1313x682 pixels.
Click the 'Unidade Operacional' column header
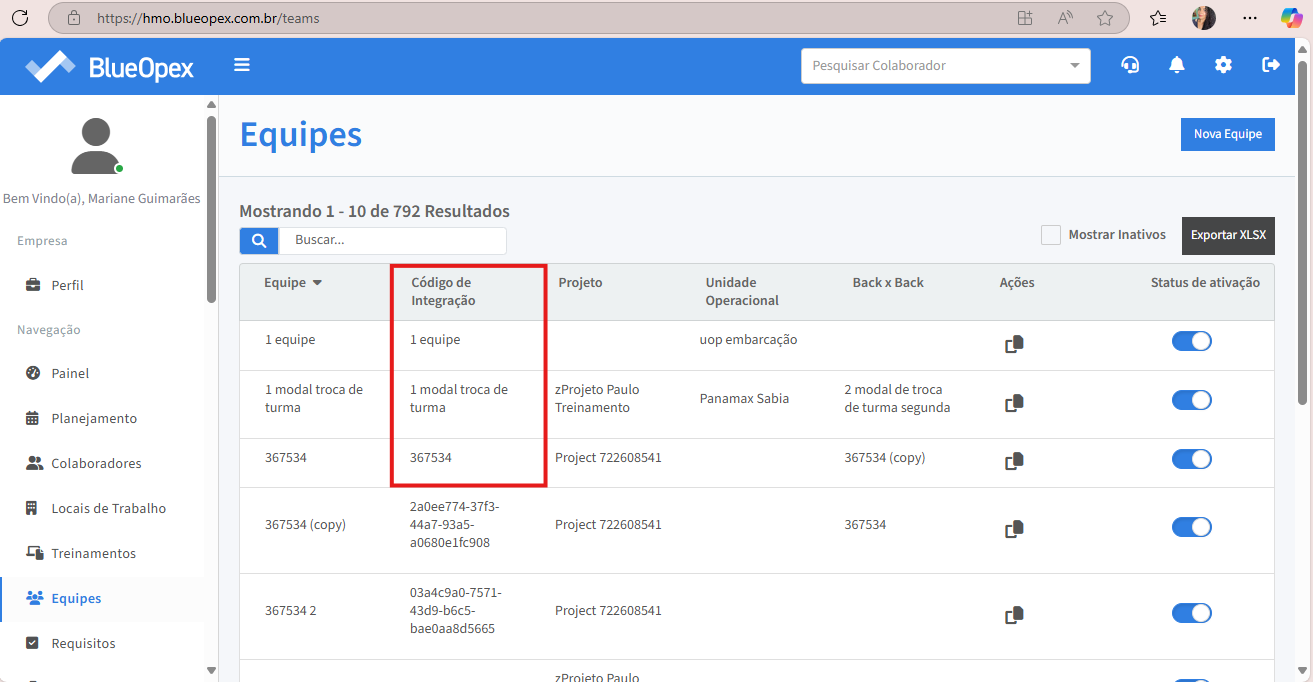click(x=742, y=291)
